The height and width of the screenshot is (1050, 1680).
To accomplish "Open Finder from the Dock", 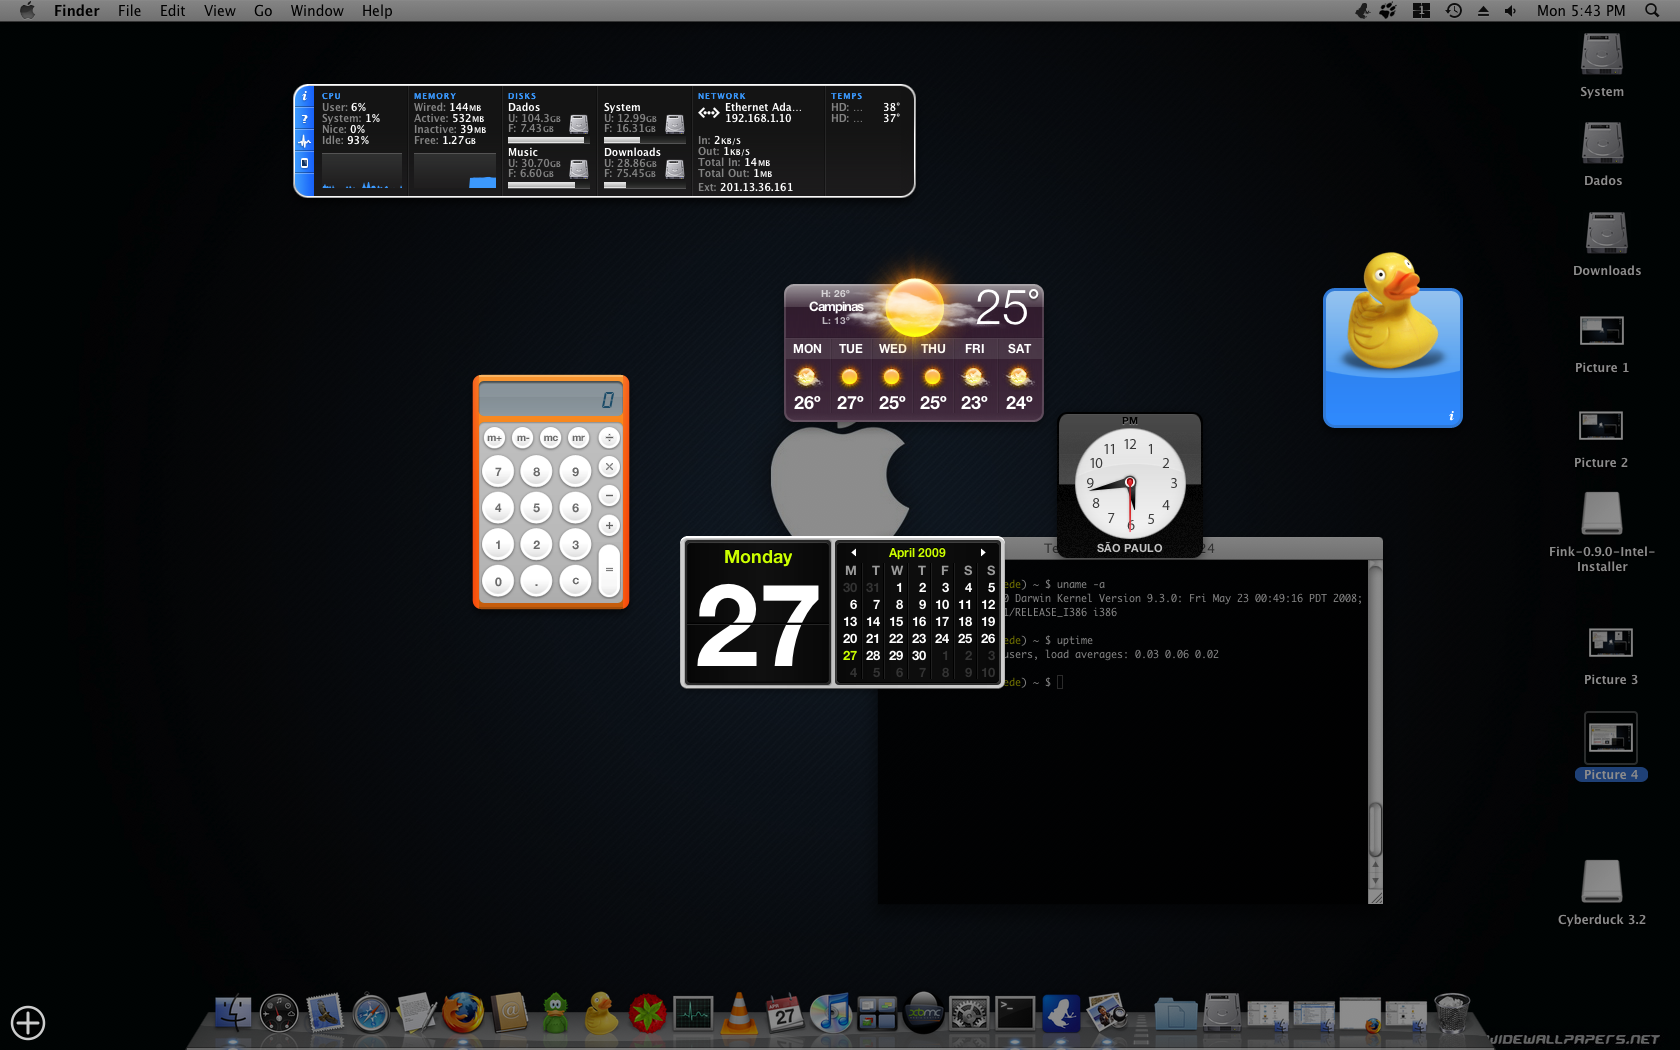I will click(233, 1013).
